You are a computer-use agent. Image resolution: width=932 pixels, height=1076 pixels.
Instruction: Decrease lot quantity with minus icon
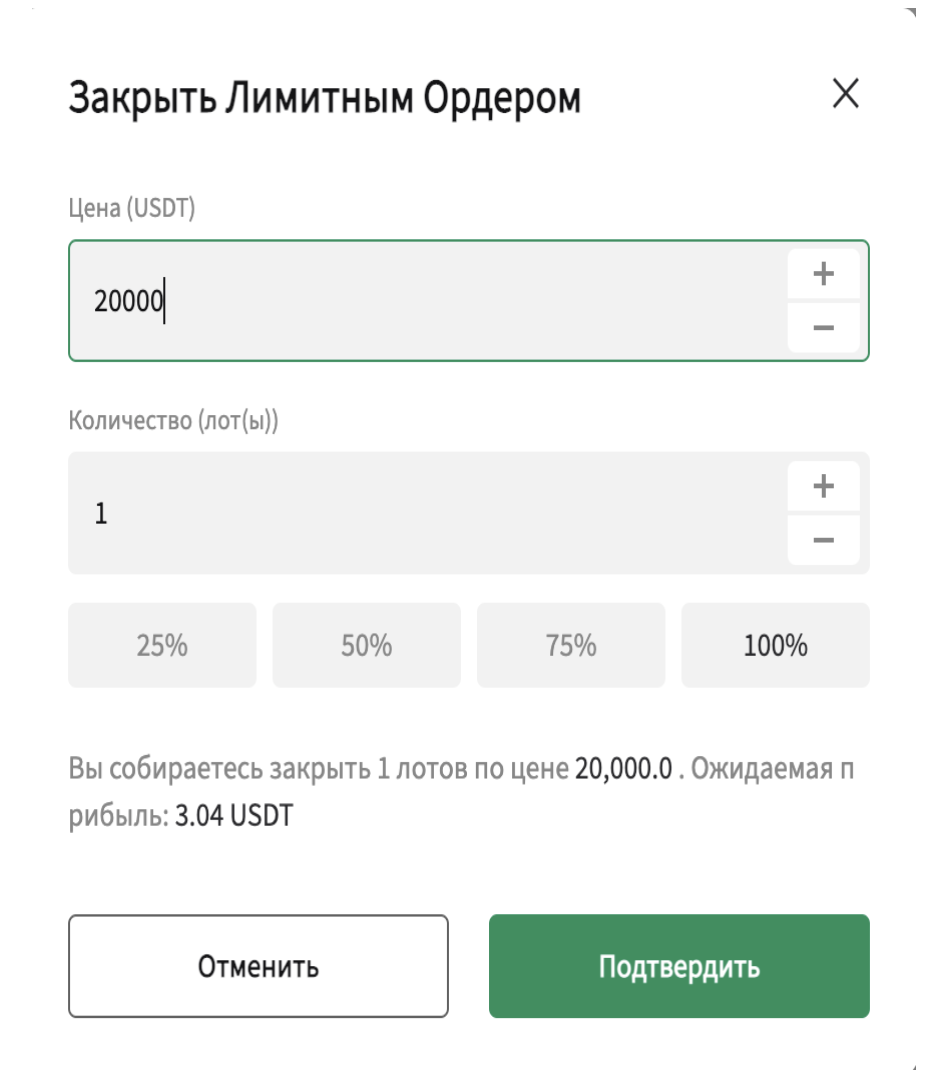click(x=824, y=540)
